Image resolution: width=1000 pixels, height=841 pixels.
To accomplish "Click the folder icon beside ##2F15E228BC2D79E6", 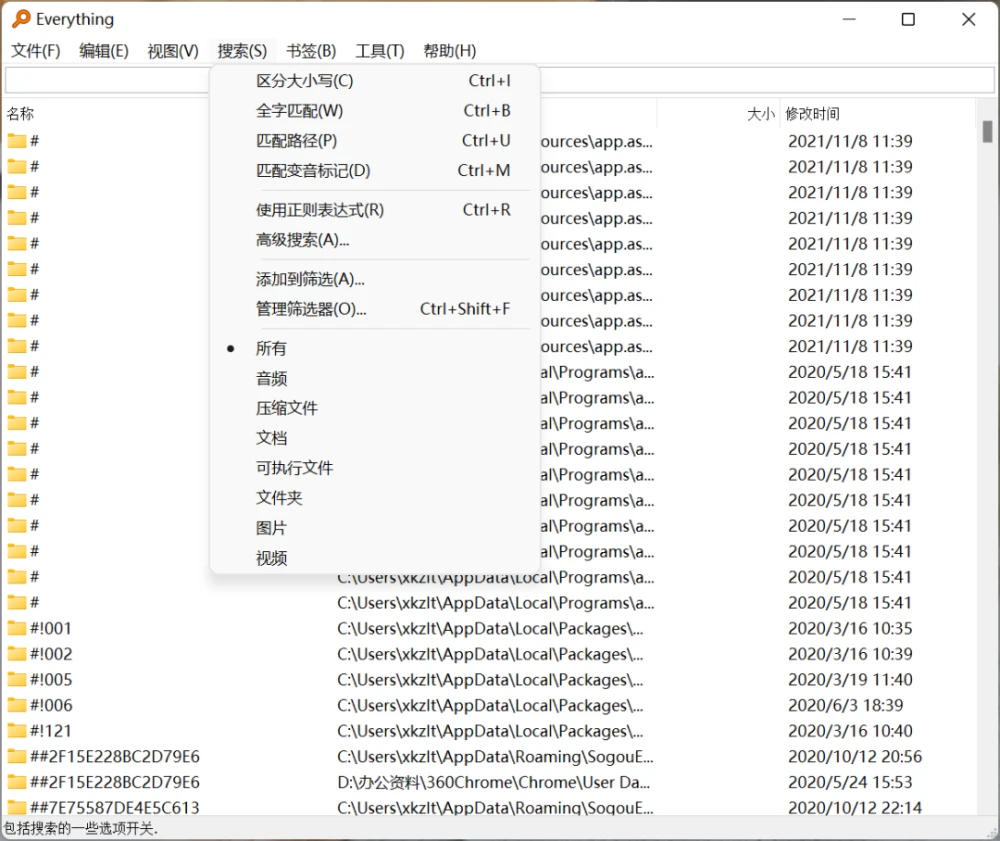I will point(19,756).
